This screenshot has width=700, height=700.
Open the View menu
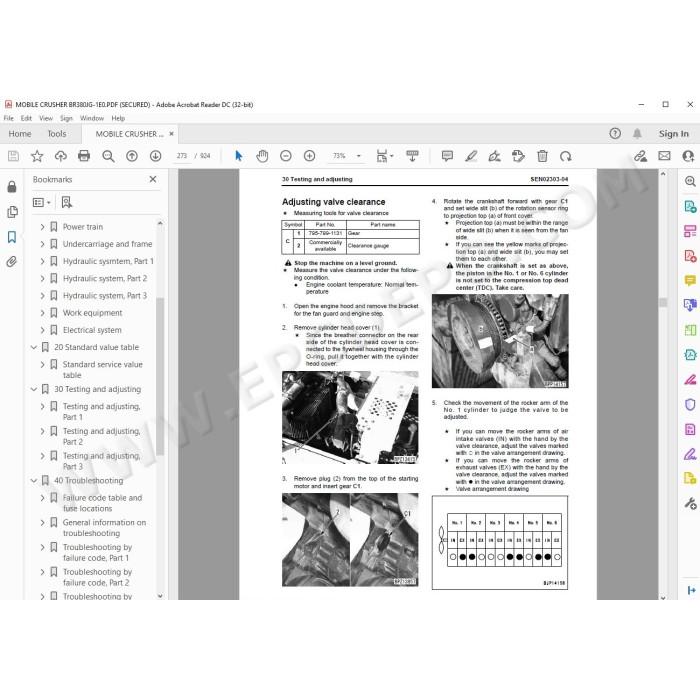pyautogui.click(x=46, y=118)
